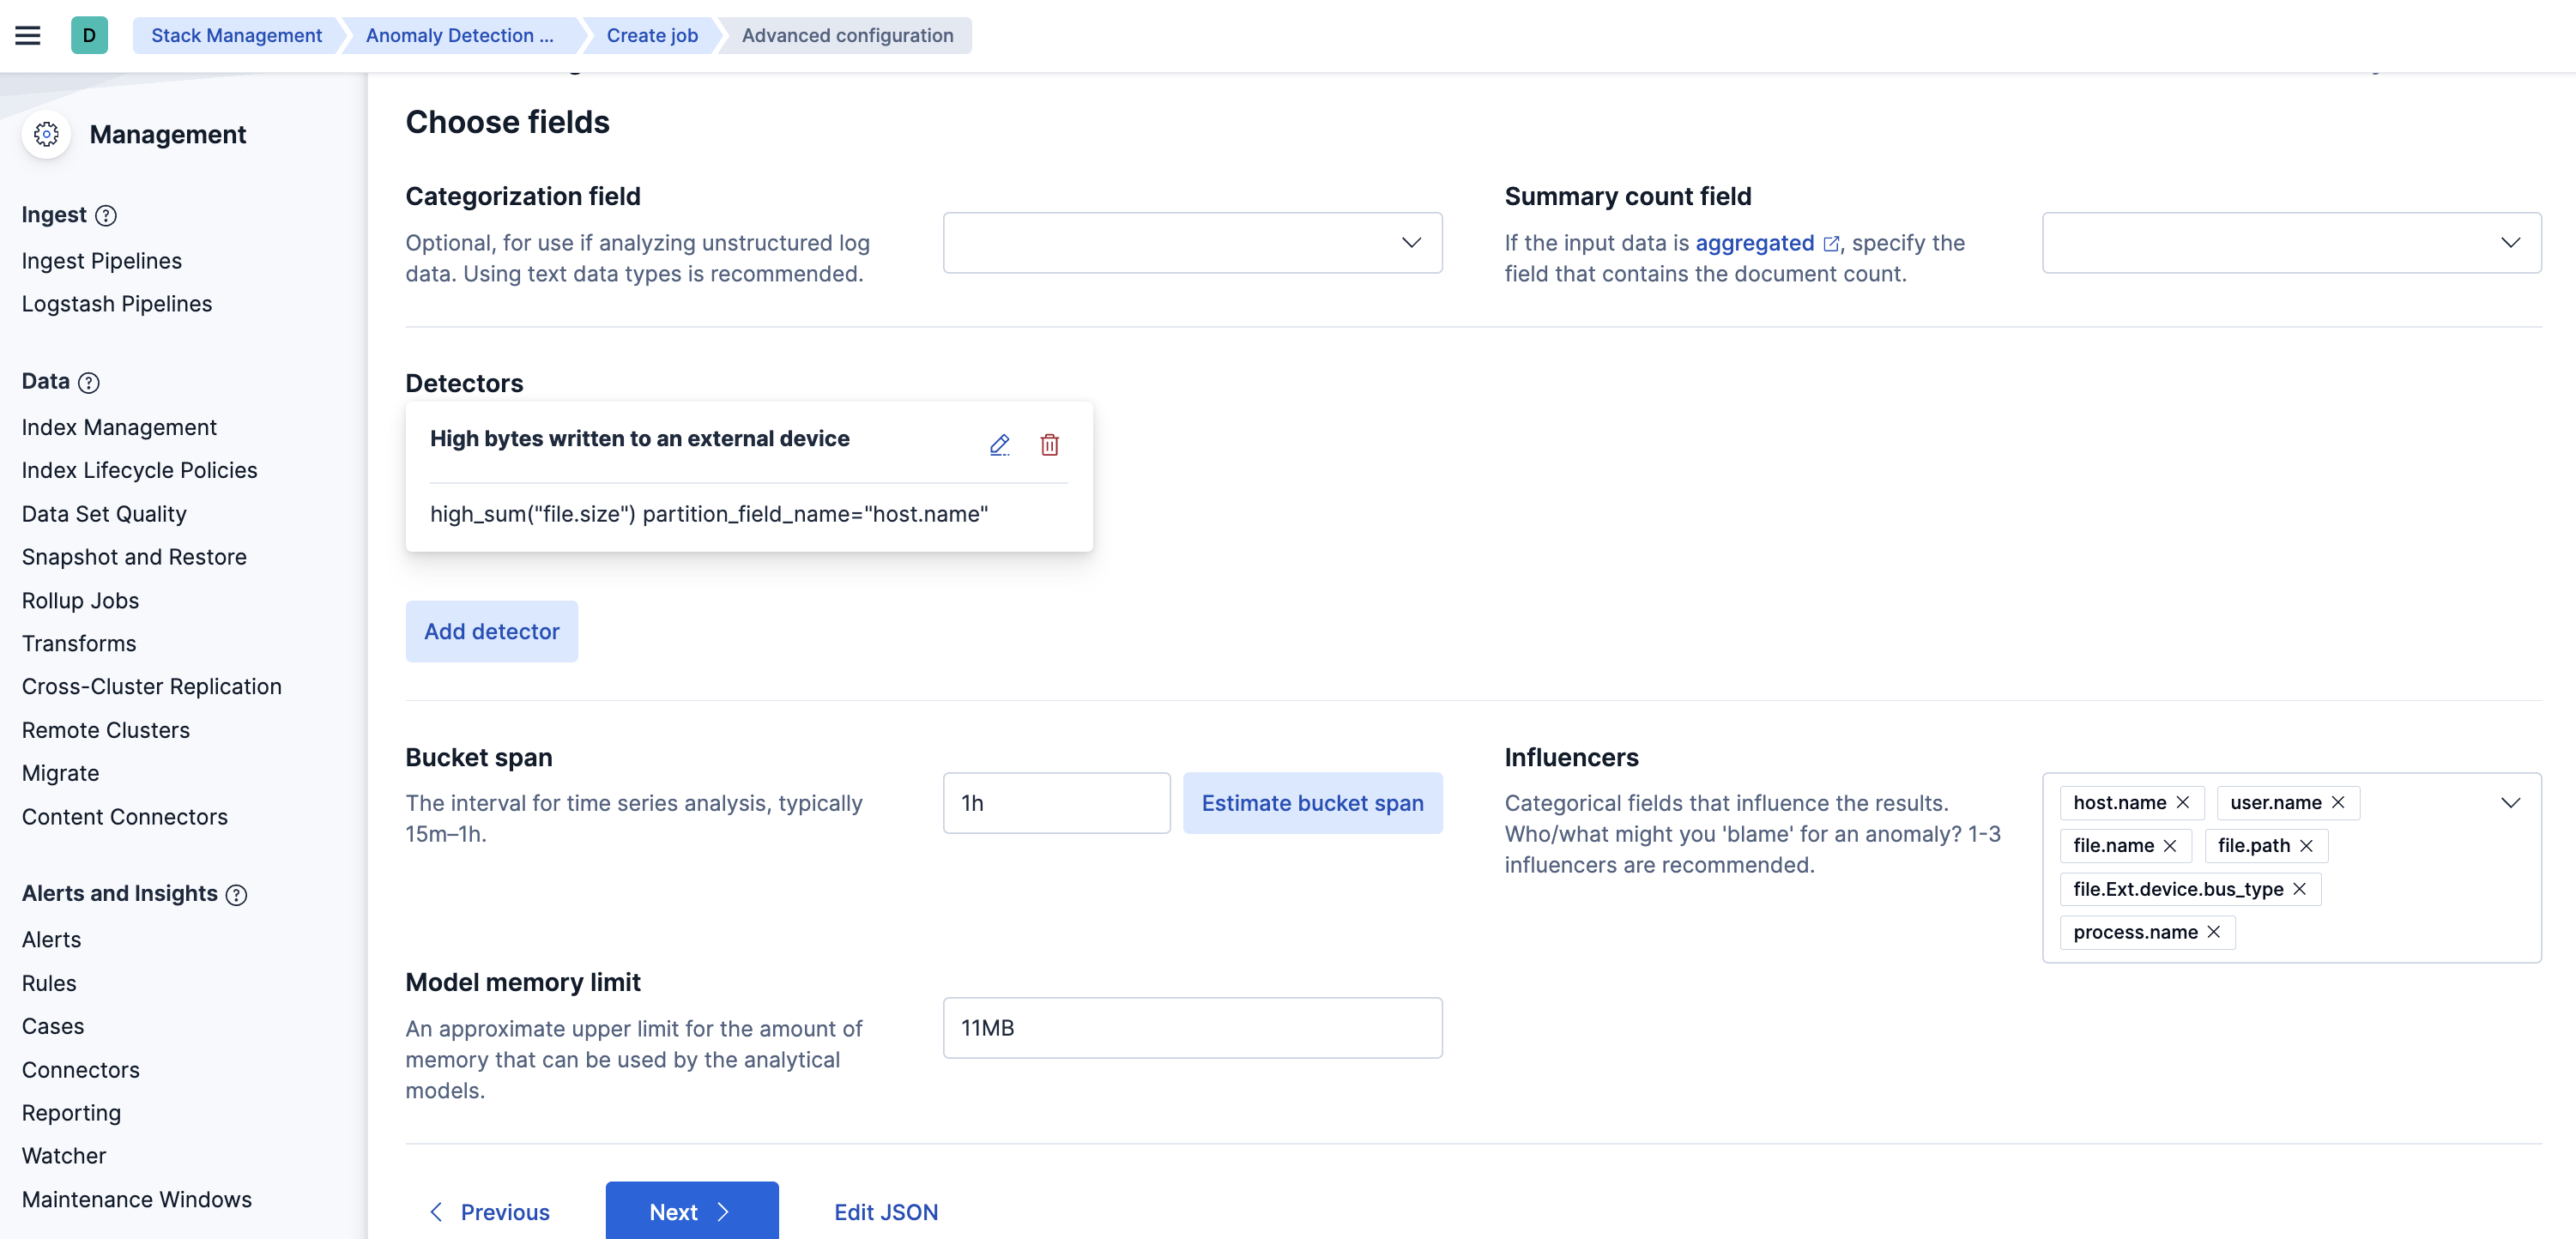Navigate to Stack Management breadcrumb
This screenshot has width=2576, height=1239.
(x=236, y=35)
